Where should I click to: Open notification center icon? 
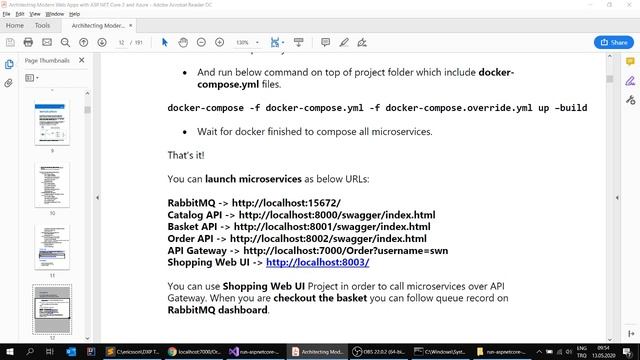628,351
